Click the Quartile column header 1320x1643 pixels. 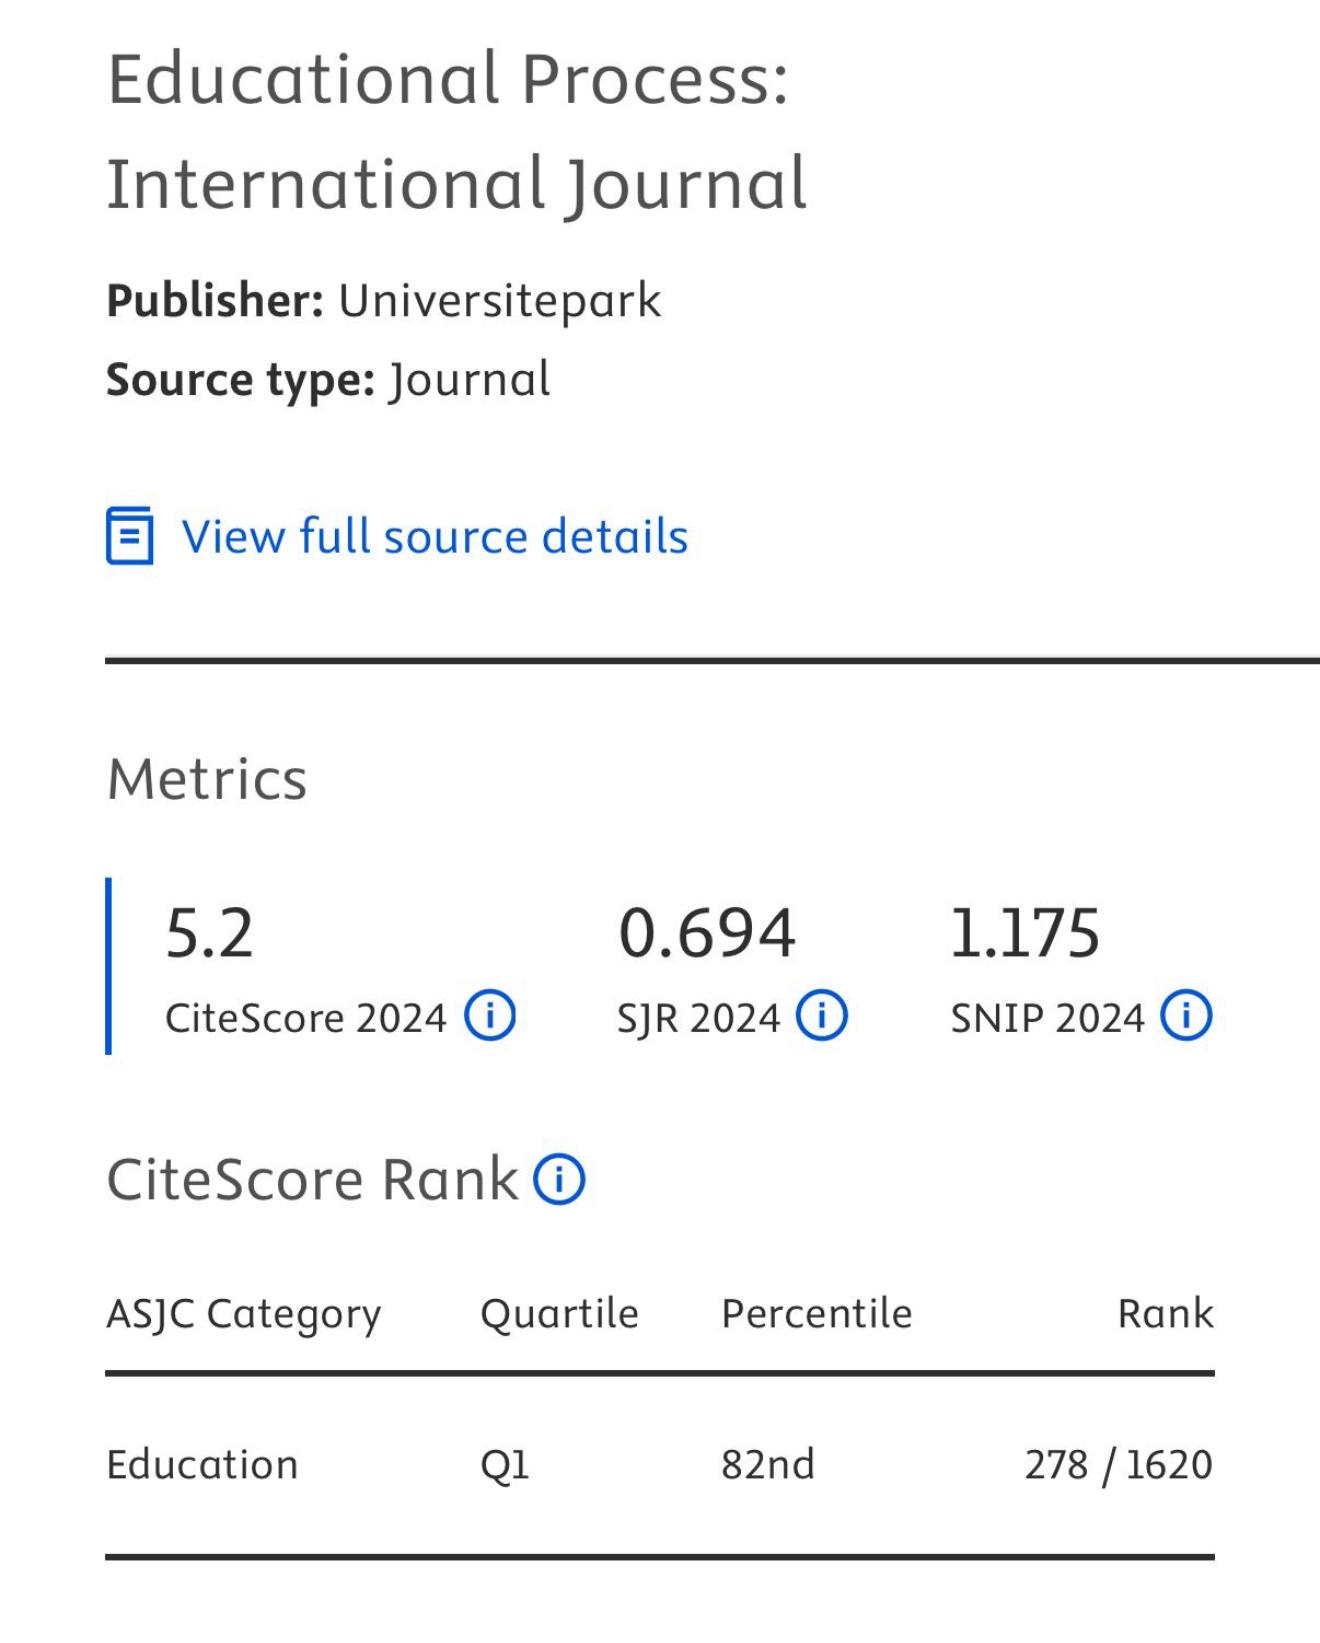[559, 1314]
